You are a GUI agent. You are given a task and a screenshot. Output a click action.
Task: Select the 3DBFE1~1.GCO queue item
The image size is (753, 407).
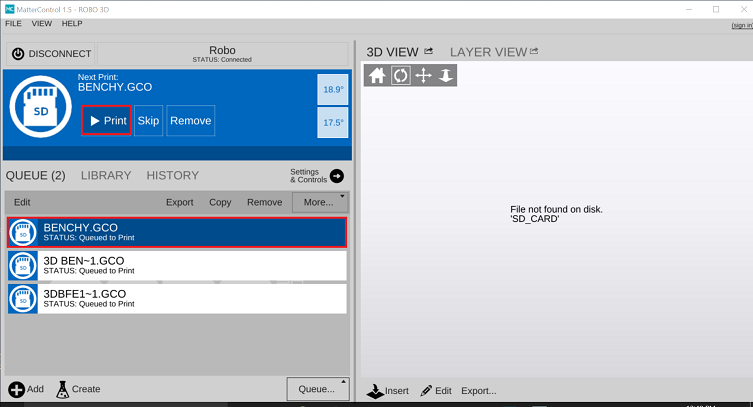[x=177, y=299]
